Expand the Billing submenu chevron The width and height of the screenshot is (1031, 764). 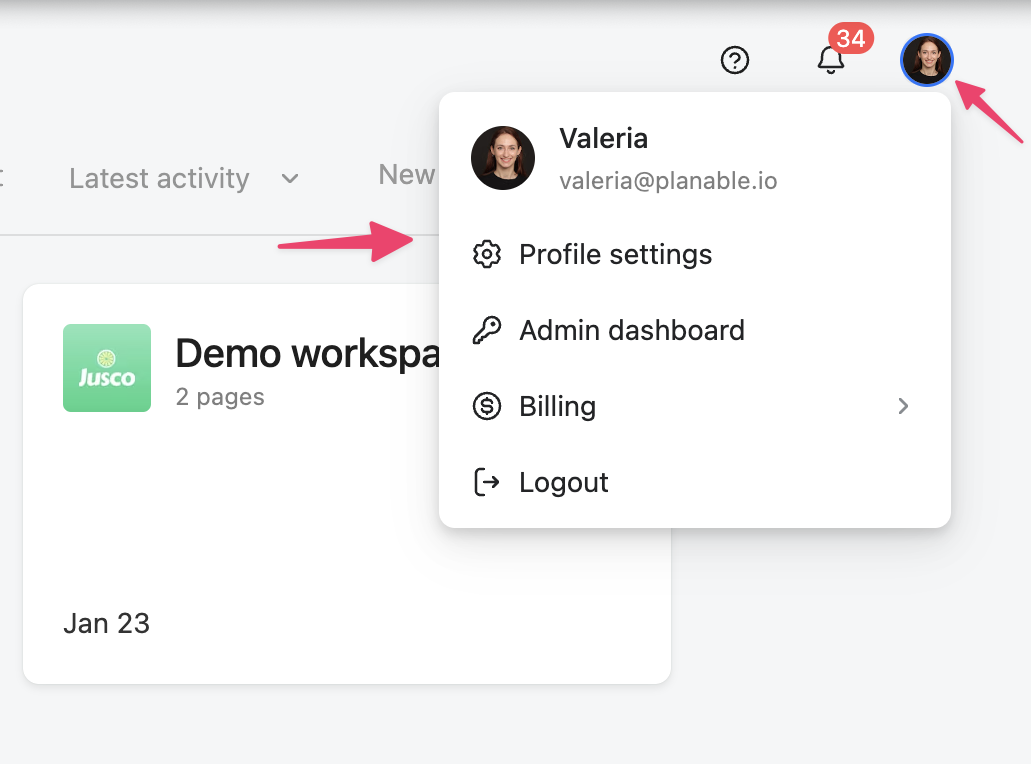(x=903, y=406)
